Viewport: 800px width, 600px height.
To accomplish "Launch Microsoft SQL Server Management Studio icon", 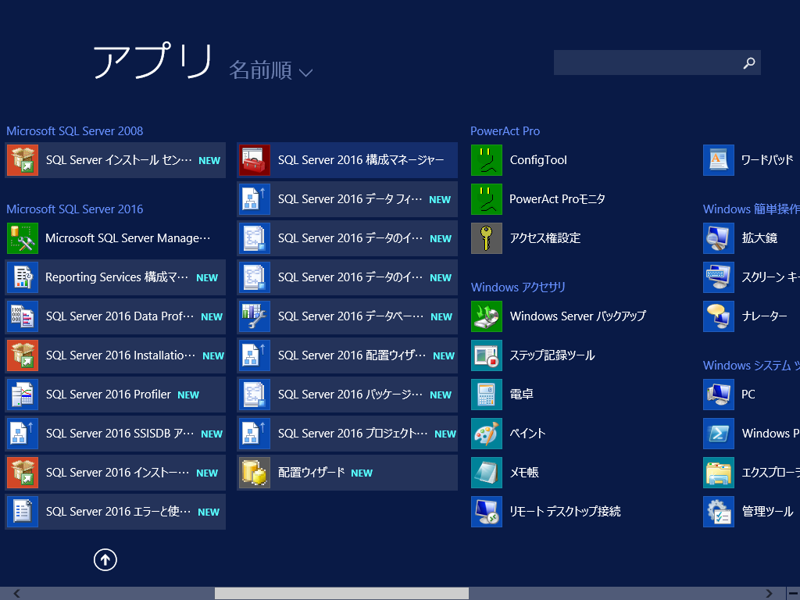I will (22, 238).
